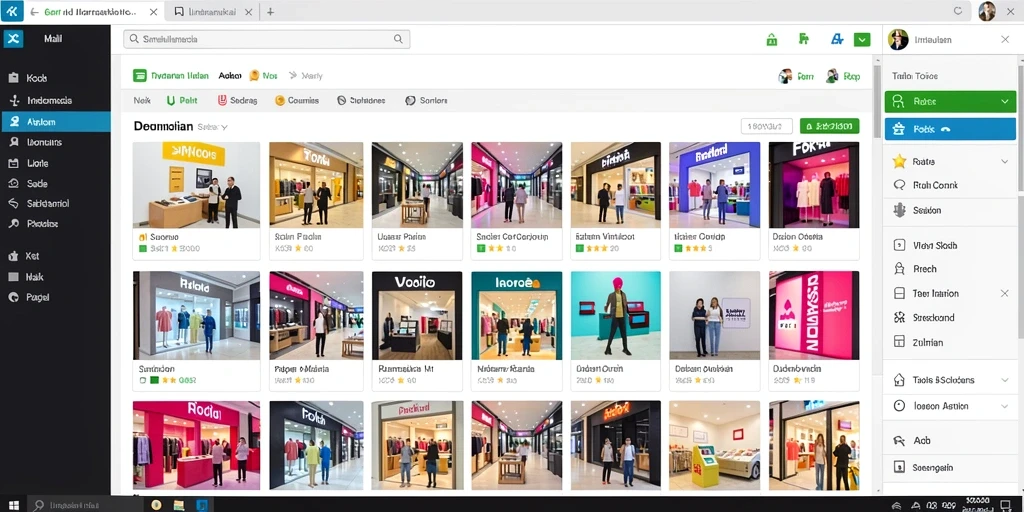The height and width of the screenshot is (512, 1024).
Task: Select the Sodrag filter tab
Action: pos(237,101)
